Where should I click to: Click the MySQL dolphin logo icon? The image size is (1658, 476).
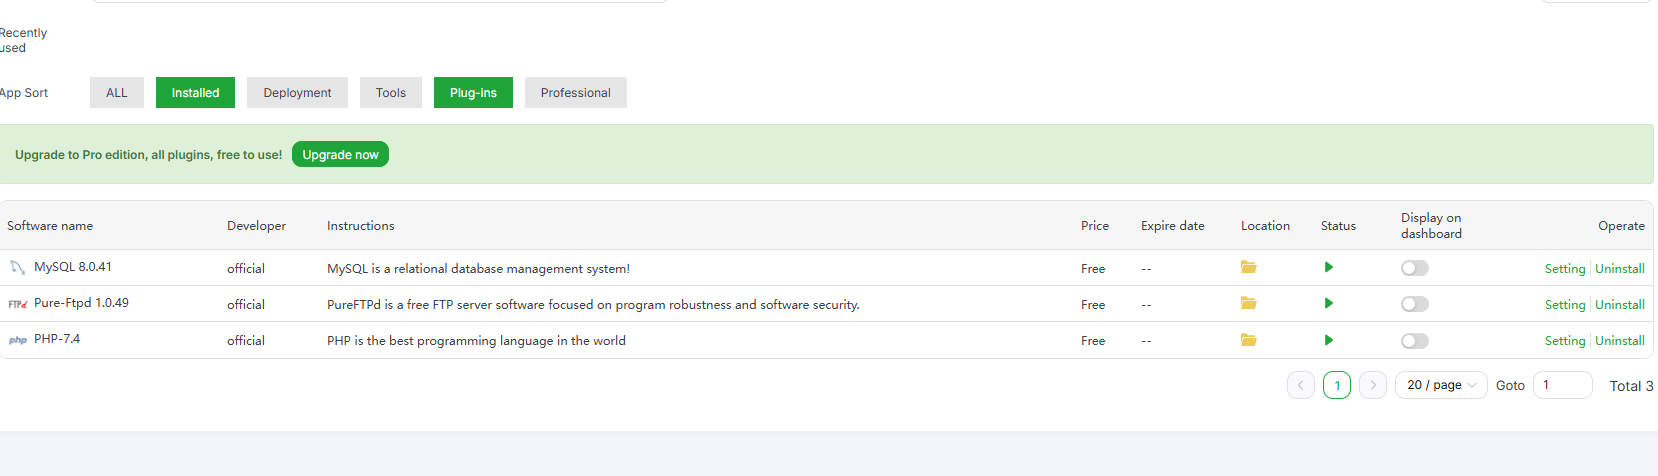[17, 268]
